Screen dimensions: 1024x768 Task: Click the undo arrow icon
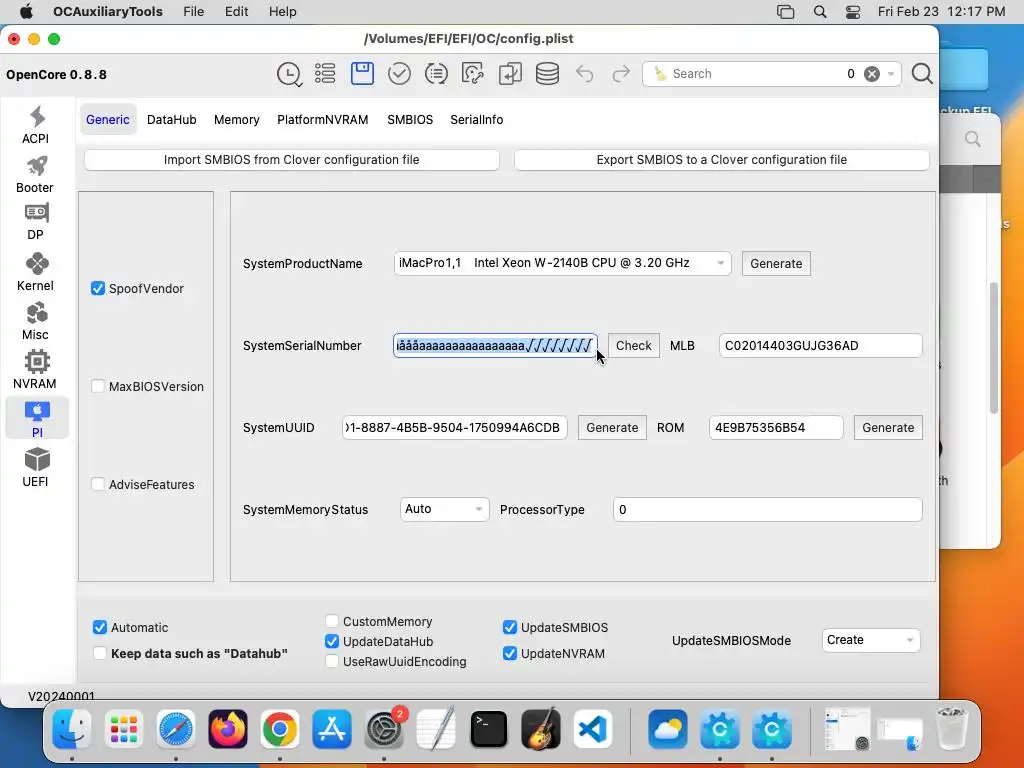584,74
